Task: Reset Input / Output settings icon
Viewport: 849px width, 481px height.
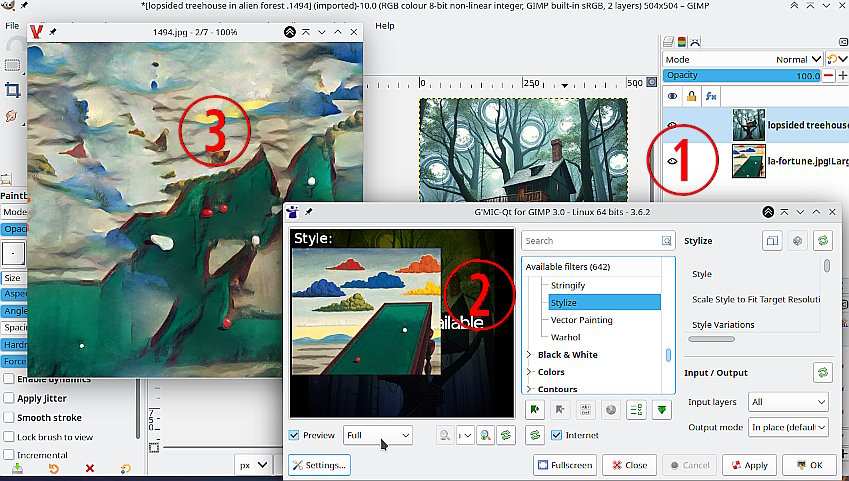Action: 822,373
